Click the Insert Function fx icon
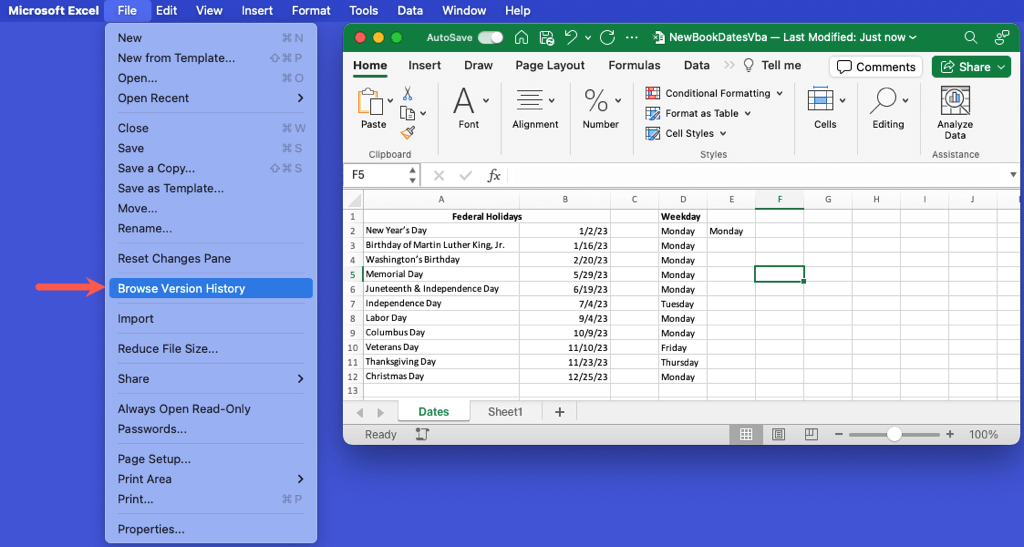The image size is (1024, 547). point(493,175)
